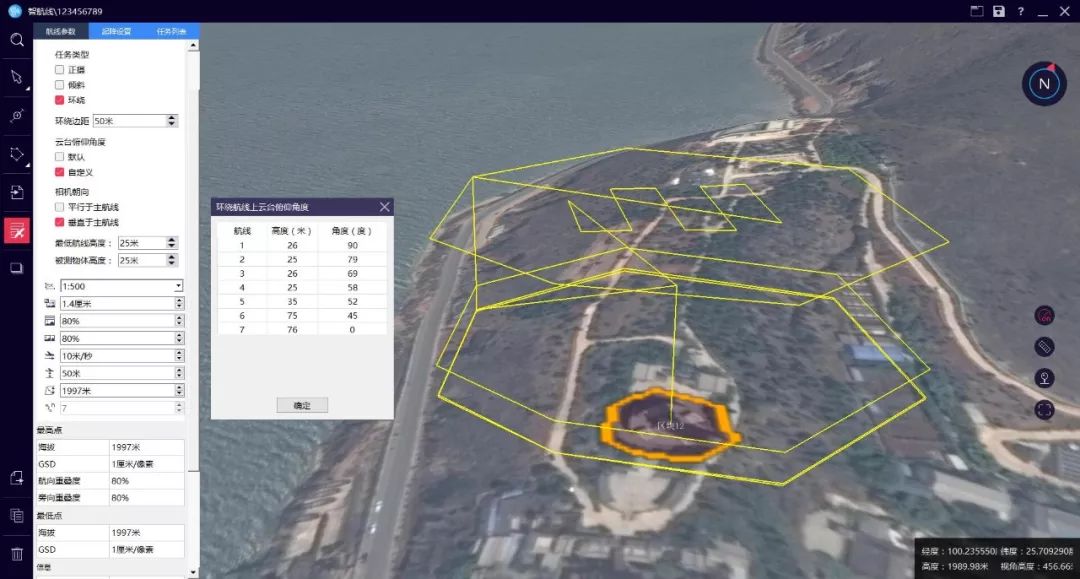Image resolution: width=1080 pixels, height=579 pixels.
Task: Click the 环绕边距 50米 spinner arrows
Action: coord(172,121)
